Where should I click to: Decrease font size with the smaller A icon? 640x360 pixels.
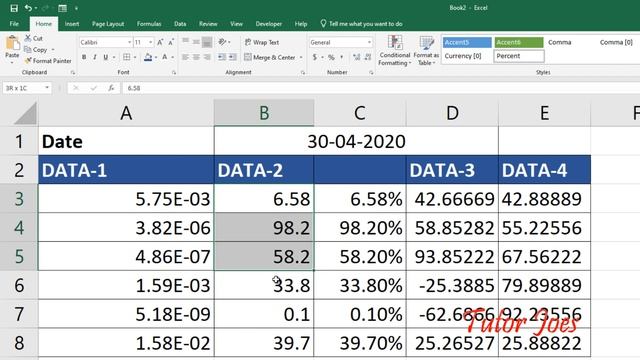click(x=171, y=42)
